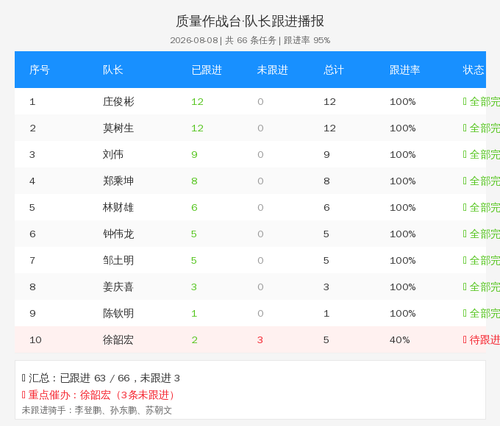Select captain name 刘伟
The image size is (500, 426).
tap(113, 155)
